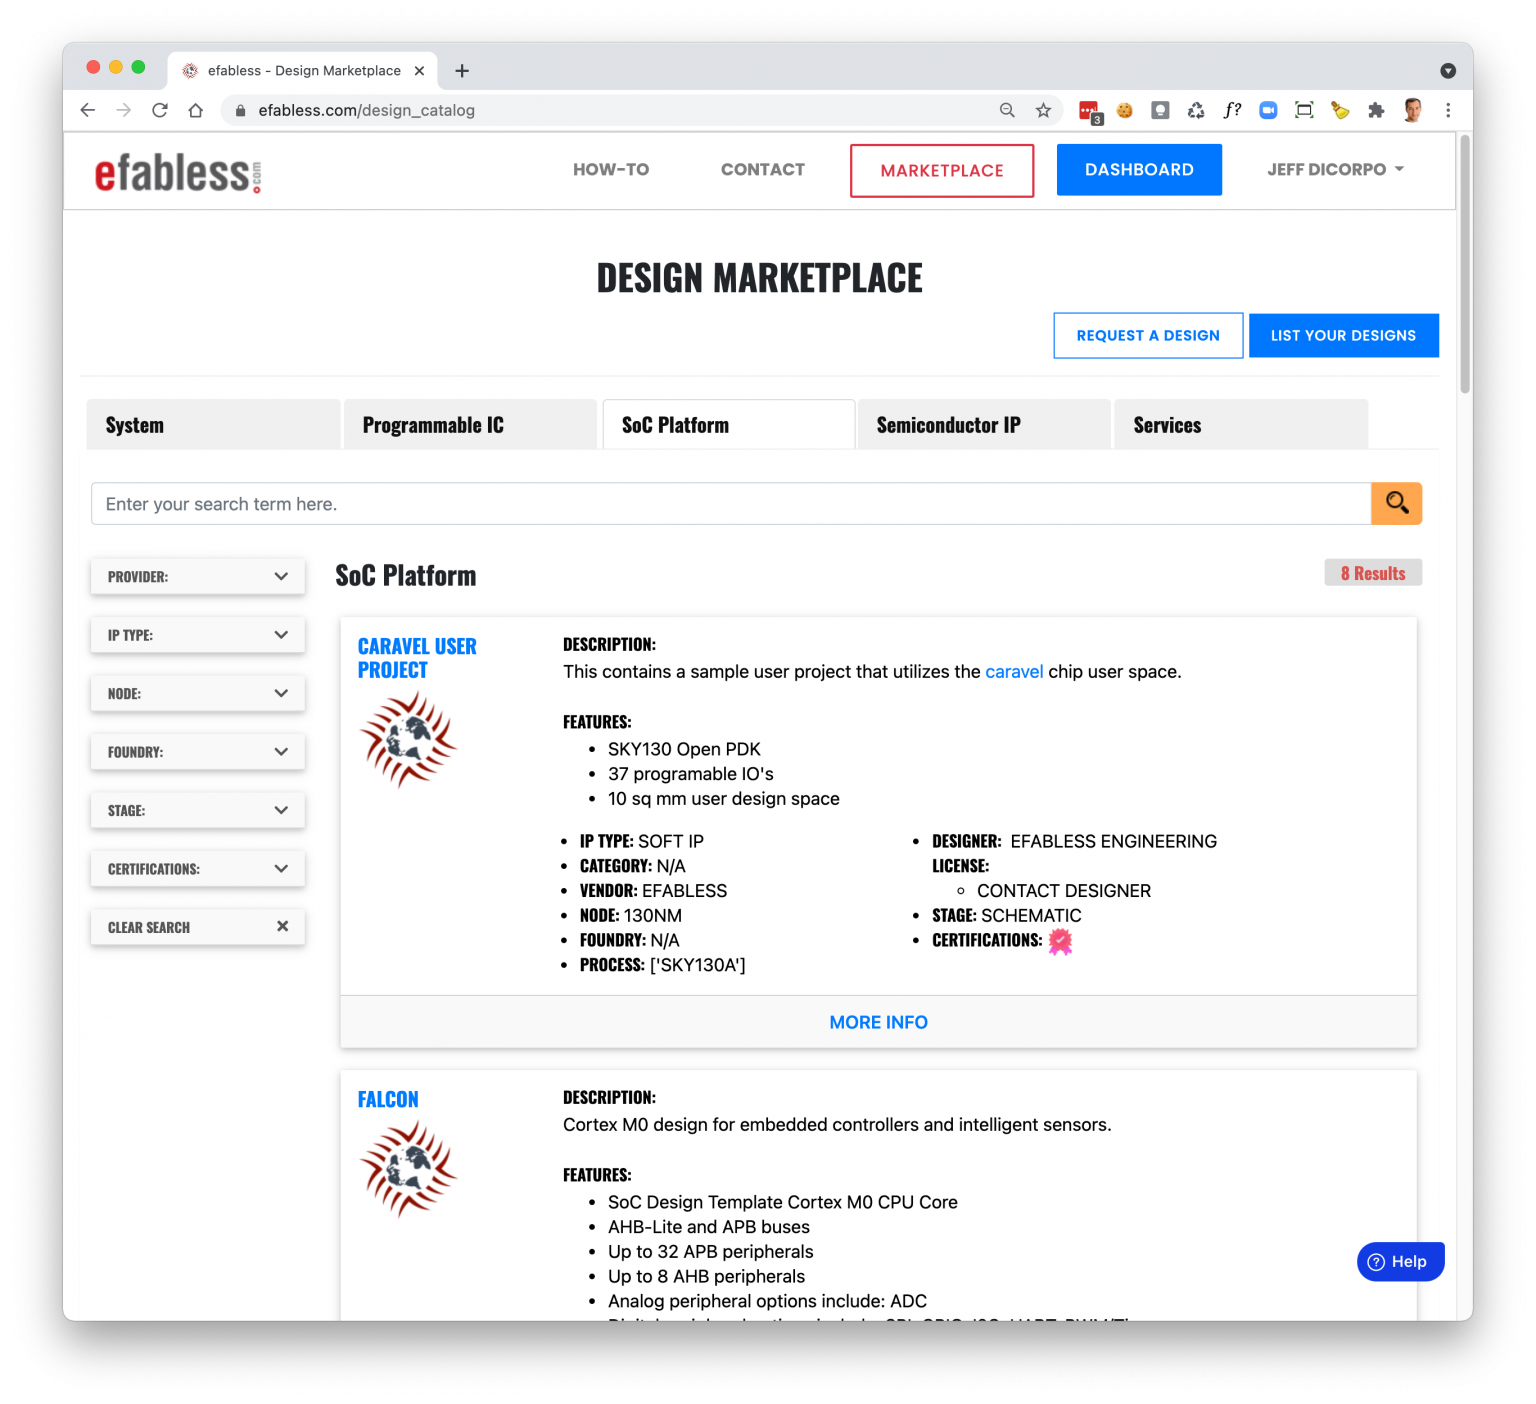Click the Falcon project logo image
1536x1404 pixels.
pyautogui.click(x=408, y=1169)
